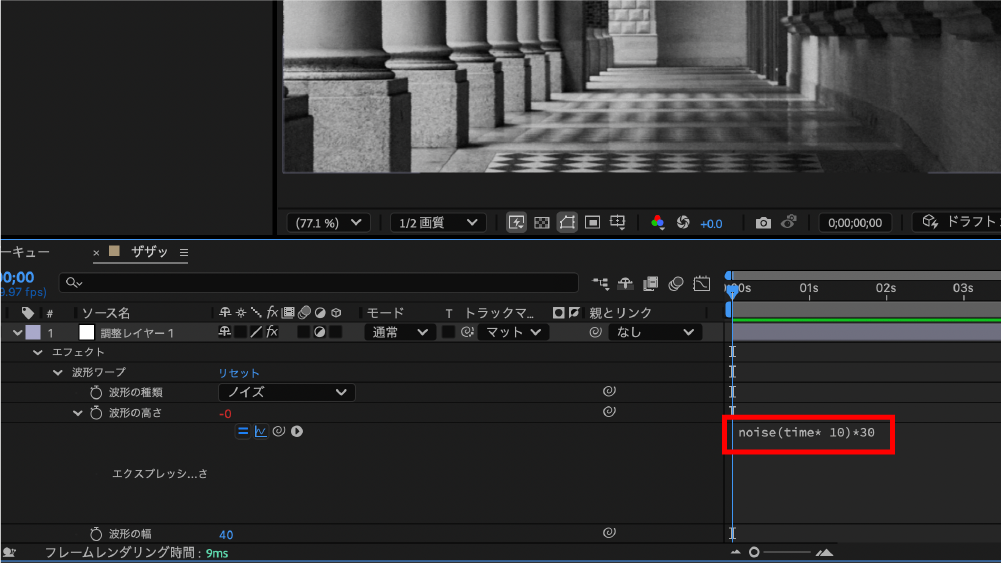Click the timeline zoom slider handle
Image resolution: width=1001 pixels, height=563 pixels.
tap(754, 552)
